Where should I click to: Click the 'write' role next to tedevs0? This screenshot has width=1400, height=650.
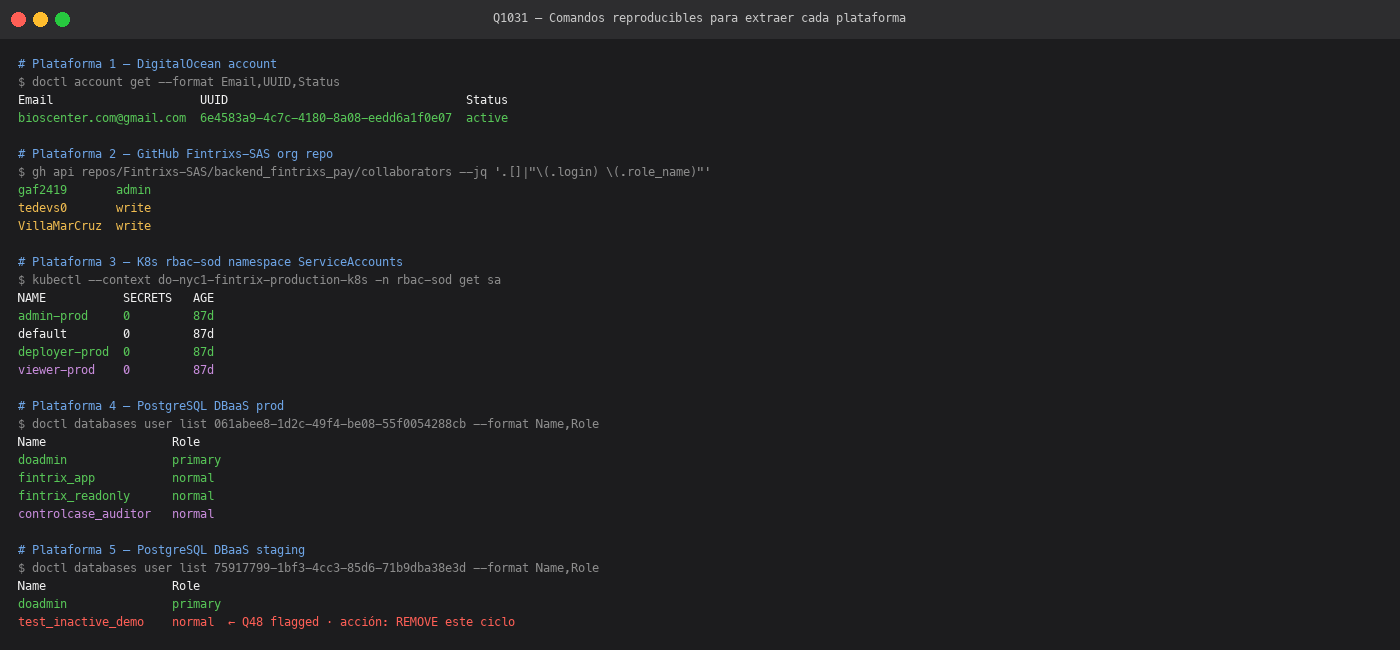coord(133,208)
